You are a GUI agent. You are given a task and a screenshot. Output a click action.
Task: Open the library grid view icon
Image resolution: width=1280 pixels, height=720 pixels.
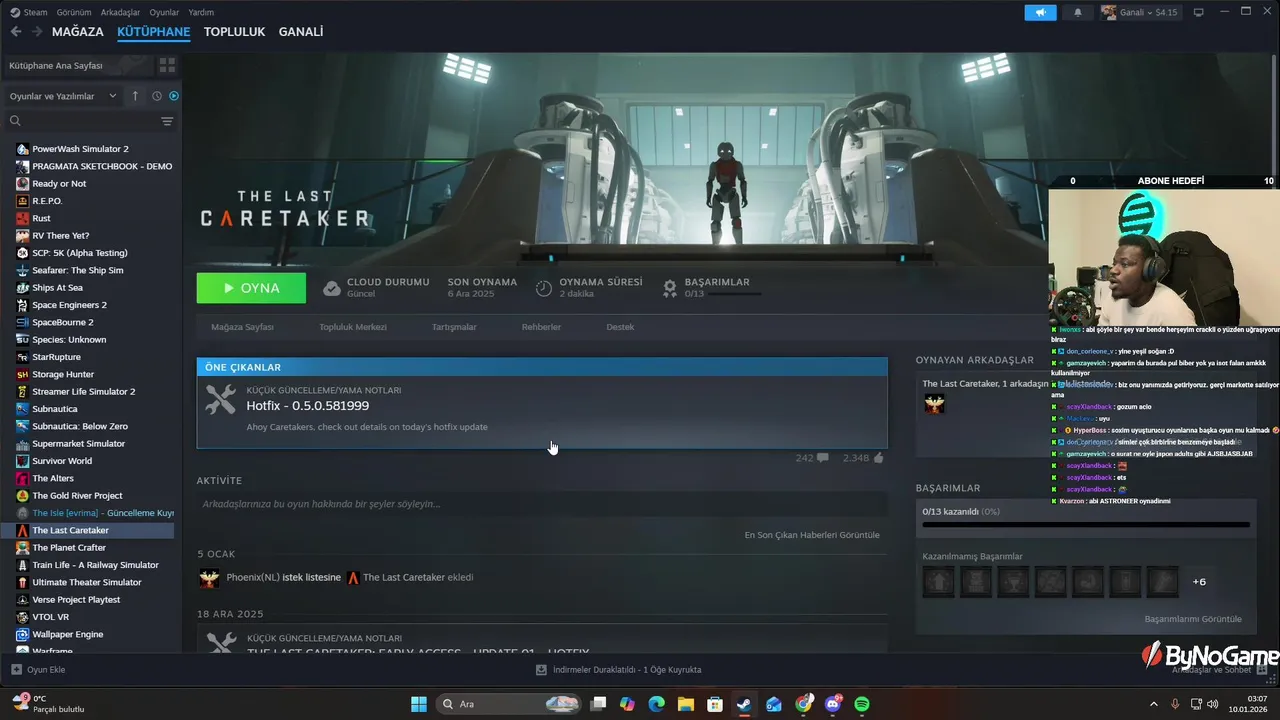click(167, 65)
